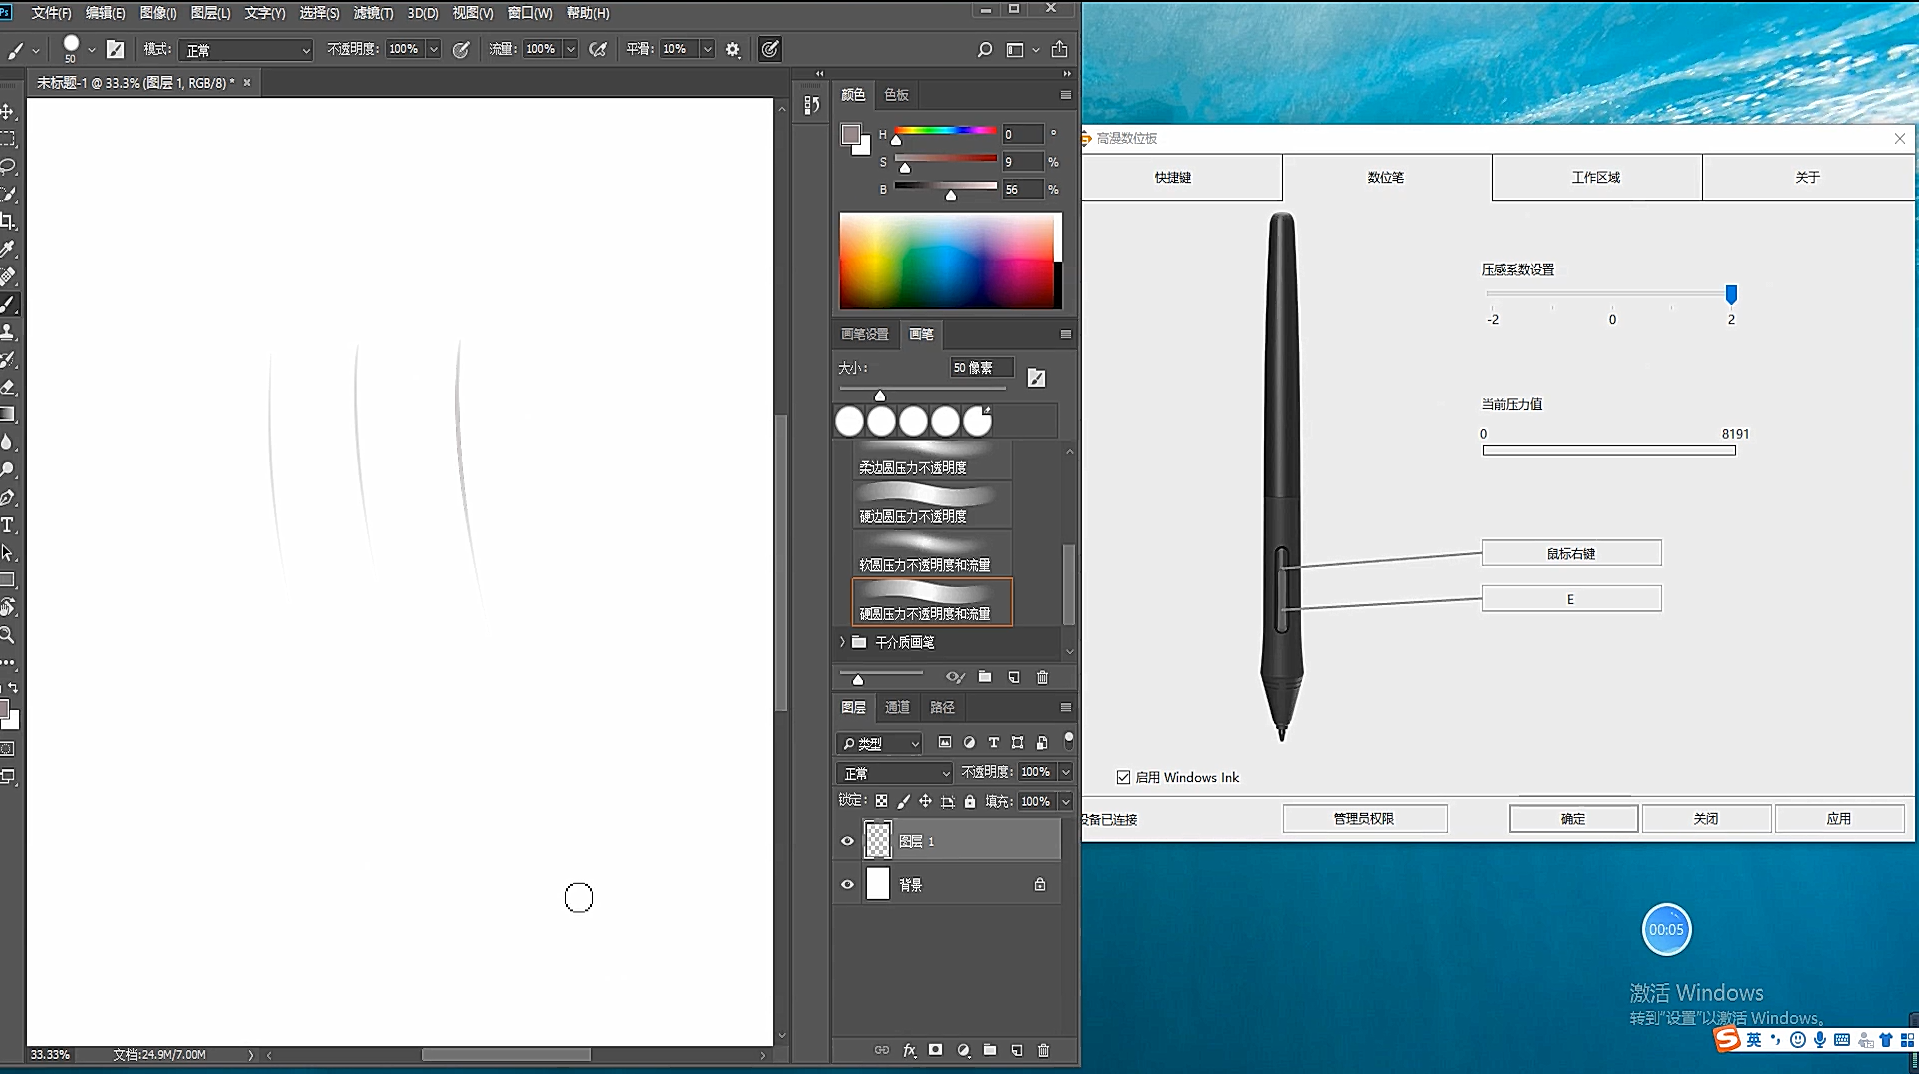Open 平滑 dropdown arrow
This screenshot has width=1919, height=1074.
(x=707, y=49)
